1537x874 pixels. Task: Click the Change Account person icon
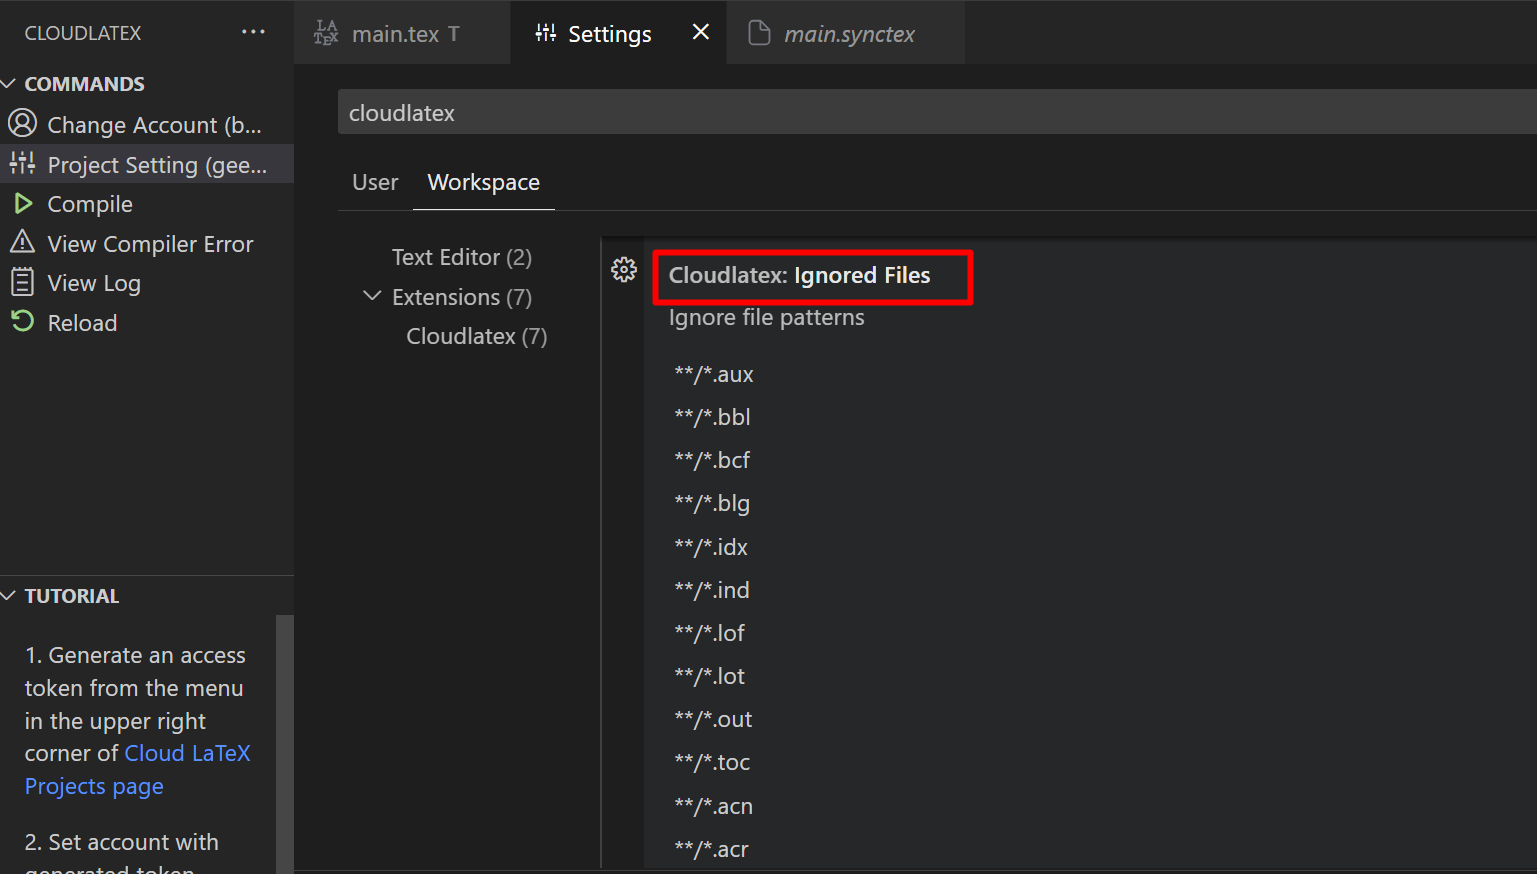click(23, 124)
